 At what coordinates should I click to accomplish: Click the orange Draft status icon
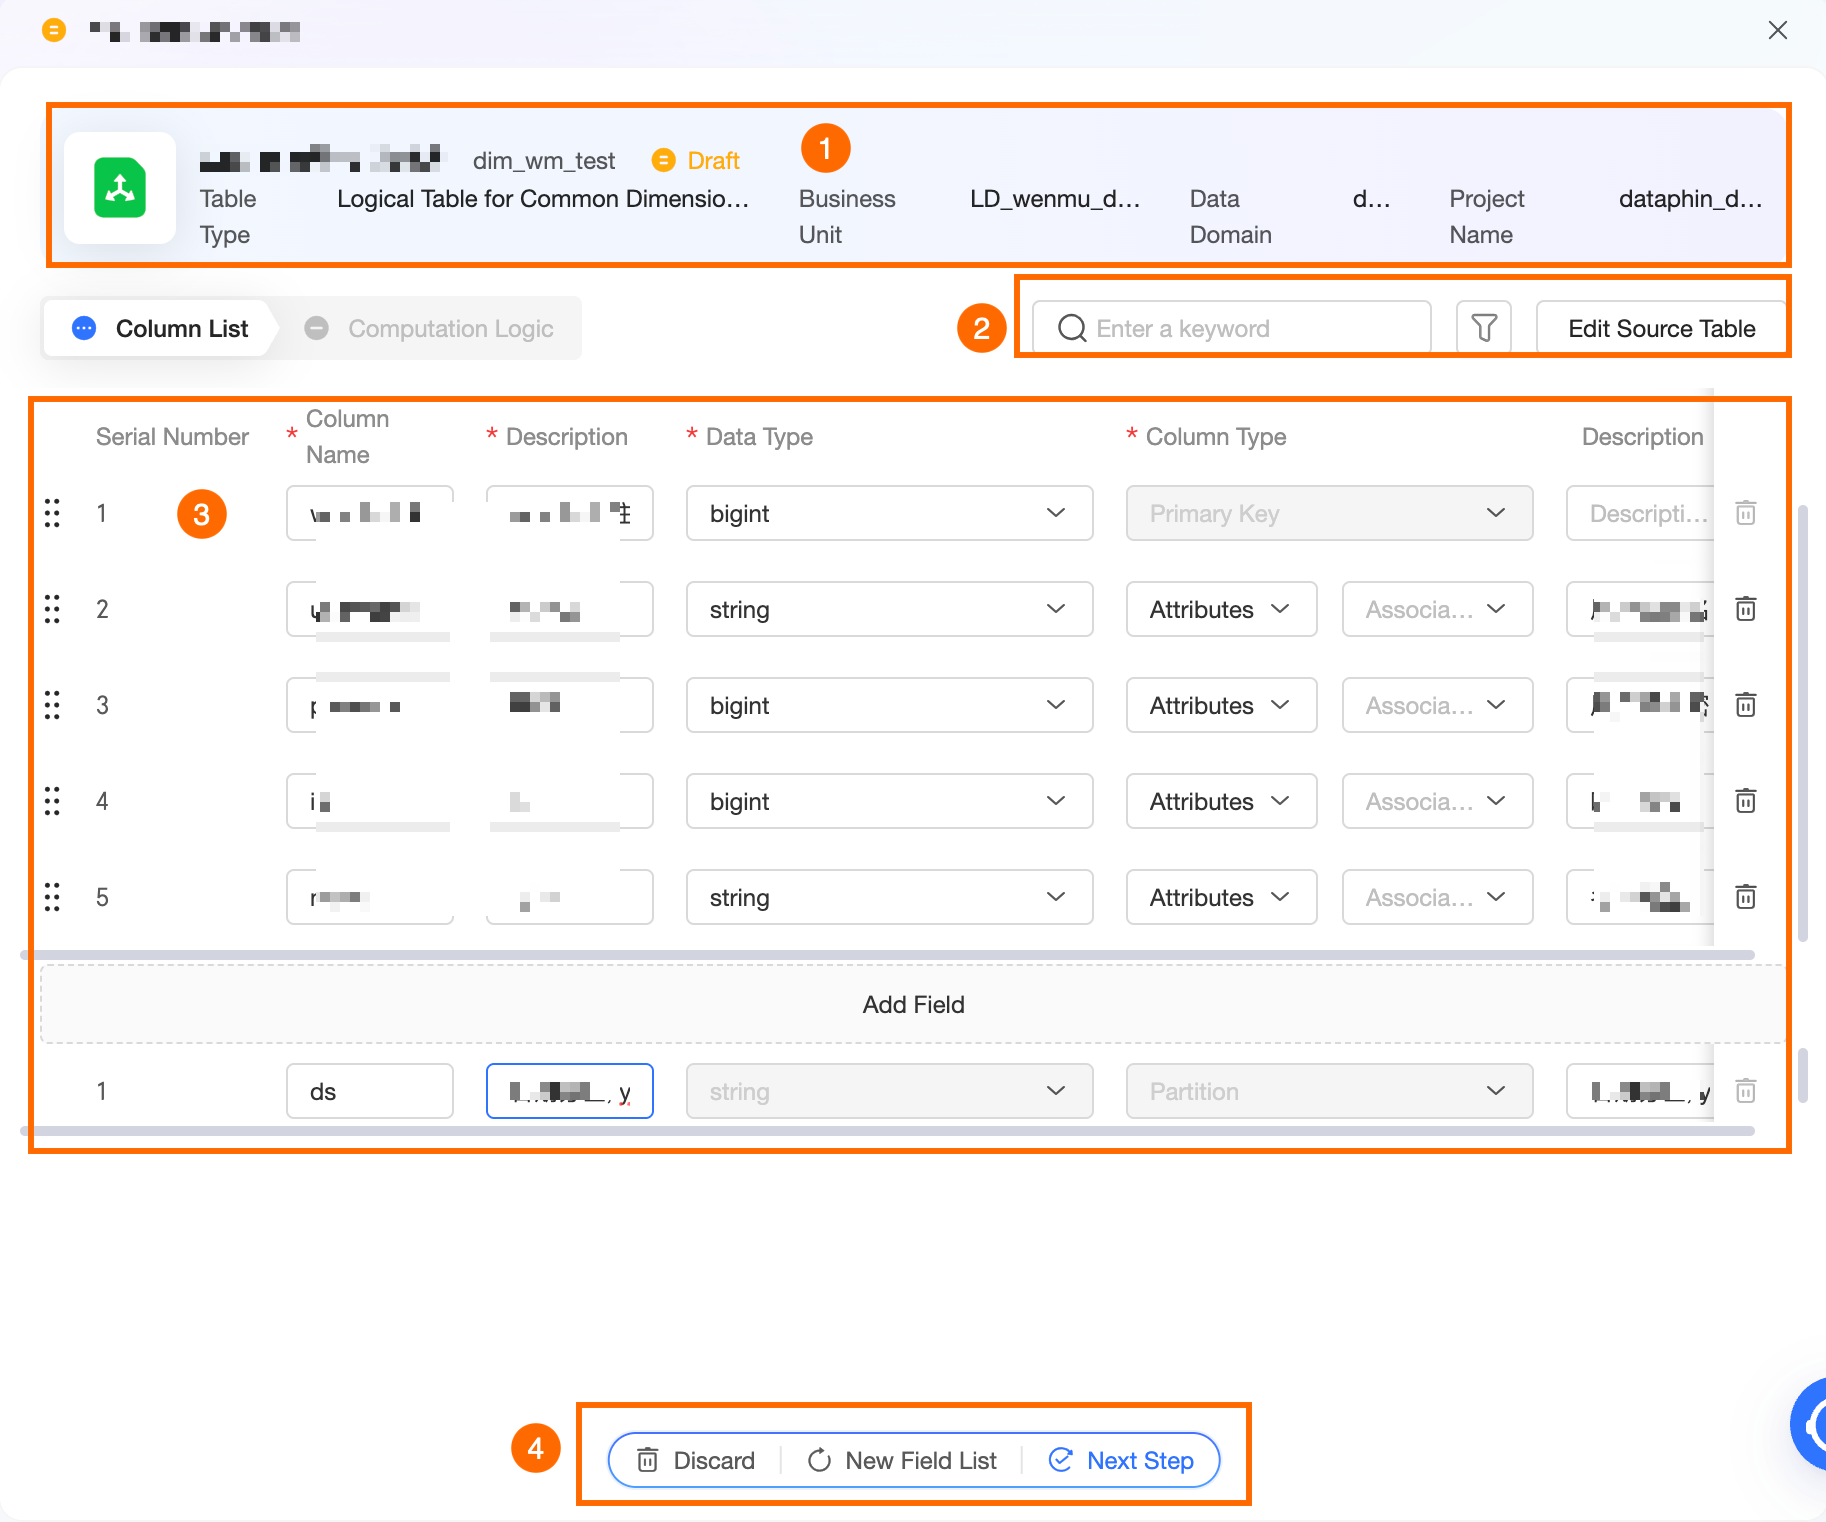pyautogui.click(x=663, y=160)
